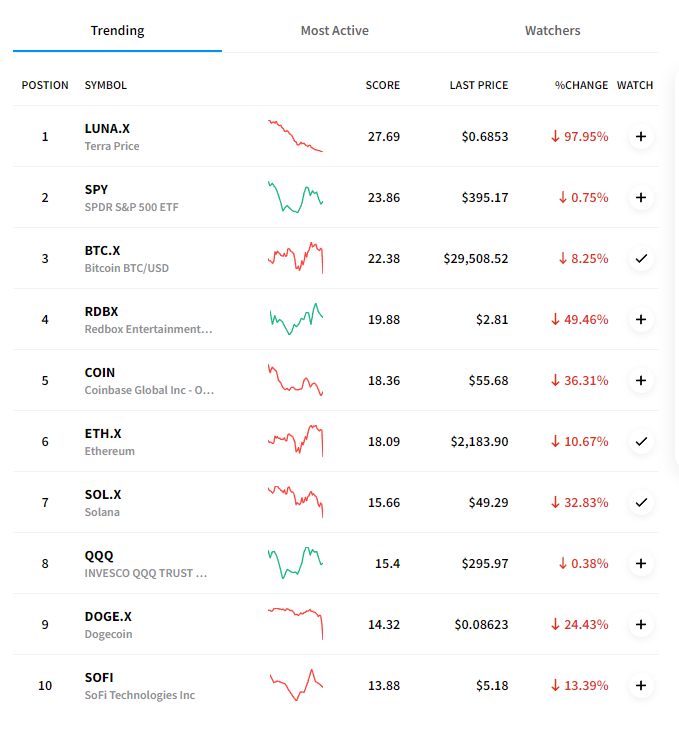This screenshot has height=737, width=679.
Task: Click the Terra Price subtitle
Action: point(112,146)
